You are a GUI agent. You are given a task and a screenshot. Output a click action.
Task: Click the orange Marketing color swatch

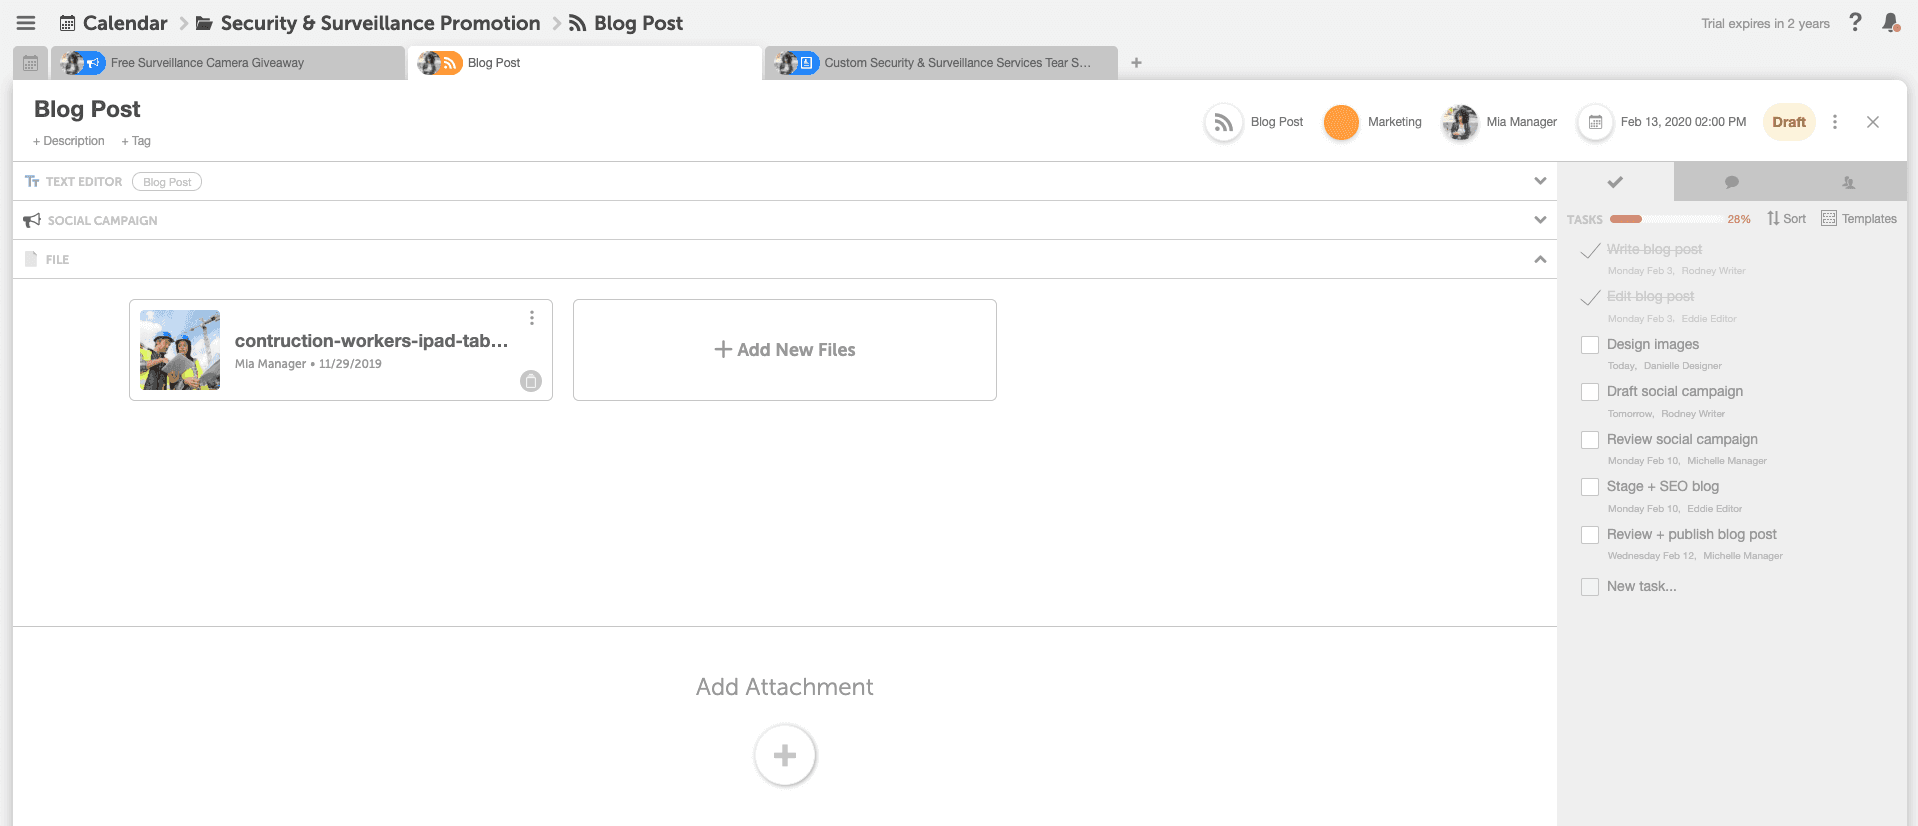point(1341,122)
